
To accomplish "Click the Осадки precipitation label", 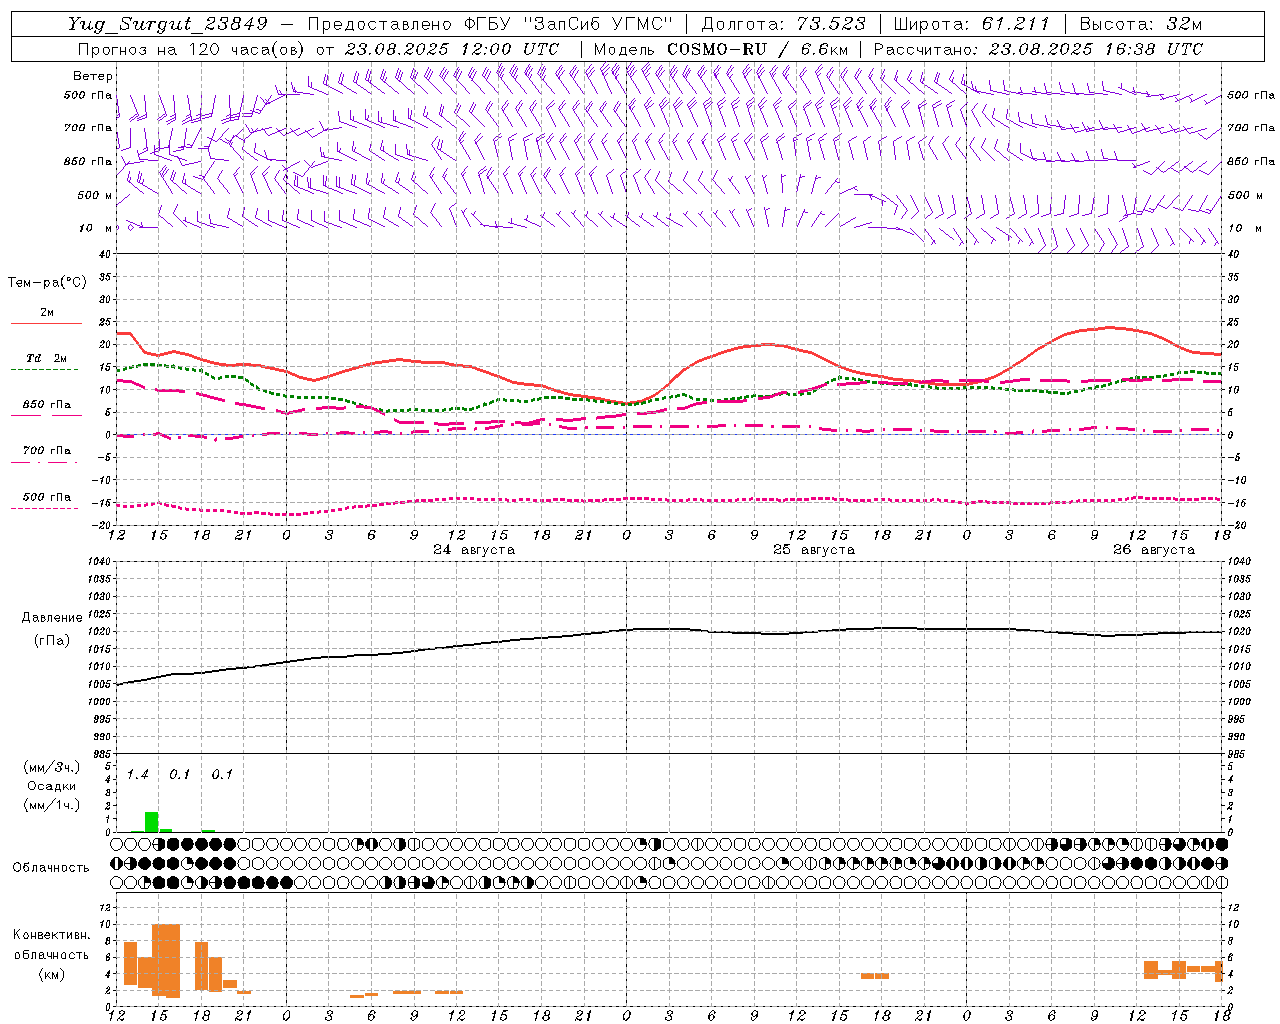I will (52, 786).
